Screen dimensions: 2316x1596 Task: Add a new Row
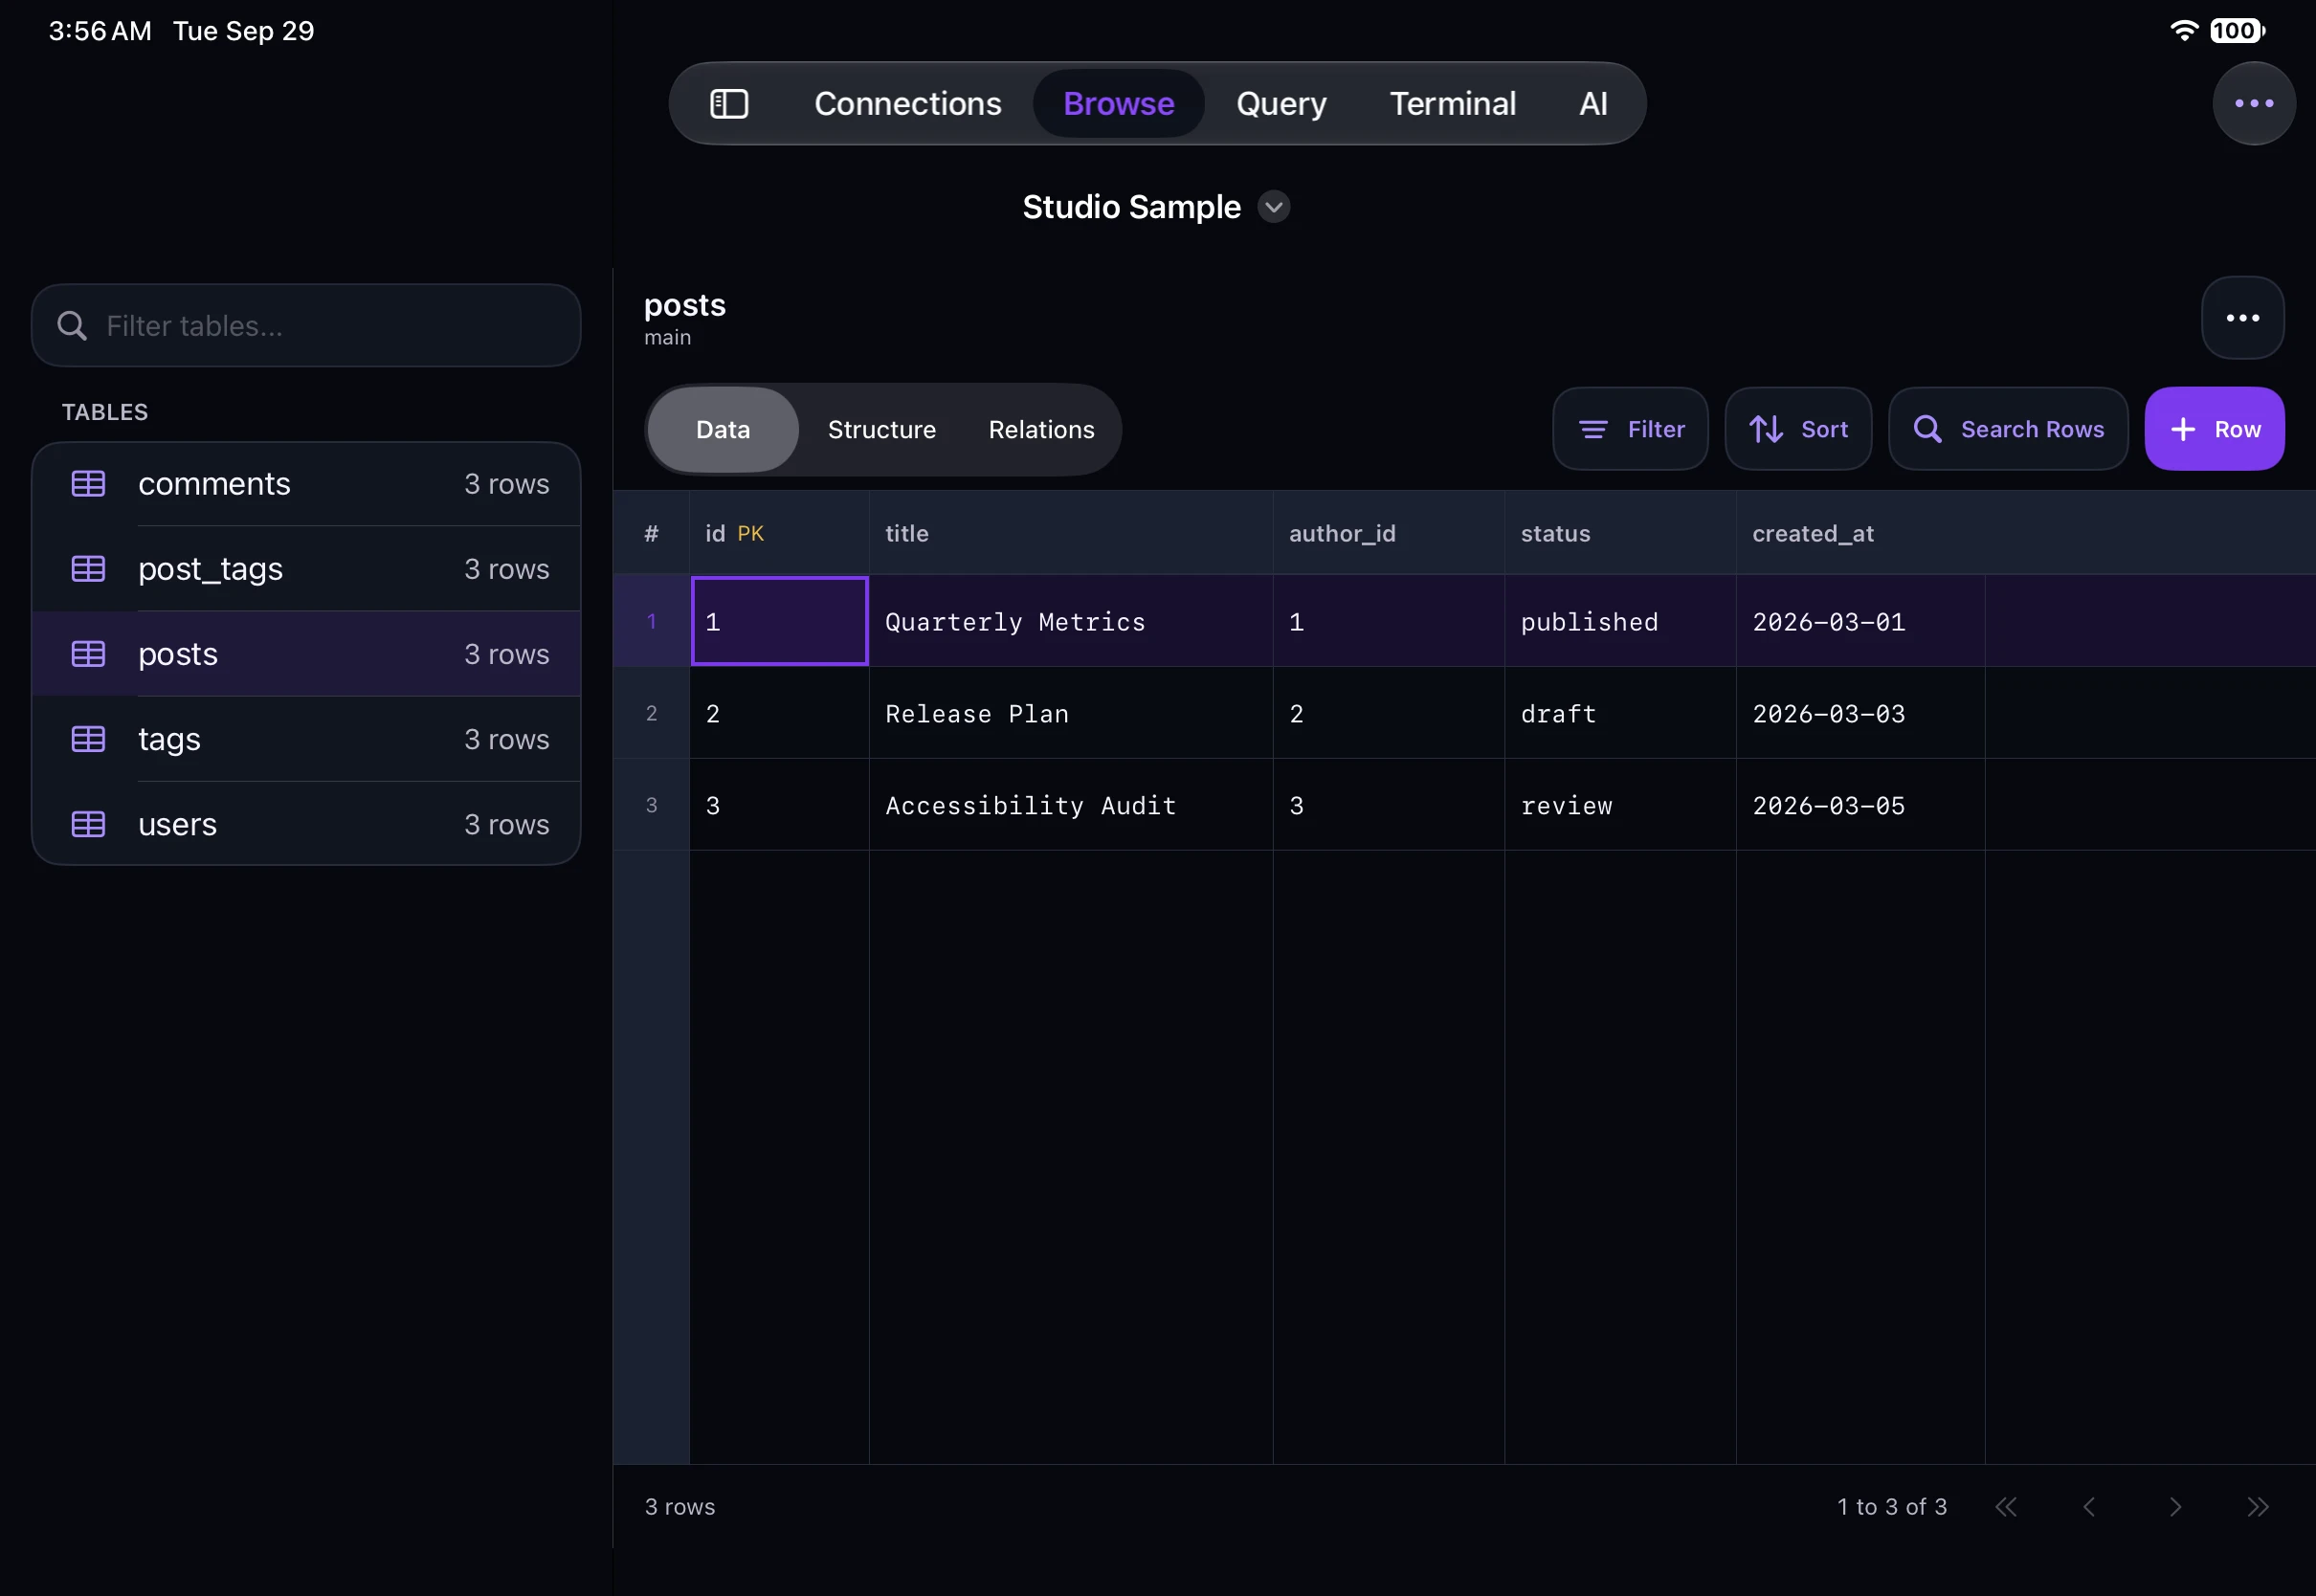coord(2214,429)
